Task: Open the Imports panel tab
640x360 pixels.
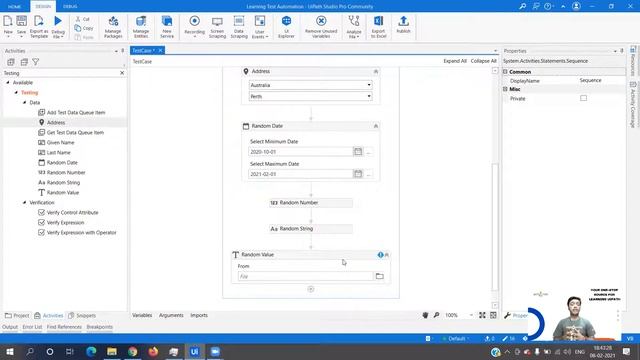Action: coord(199,315)
